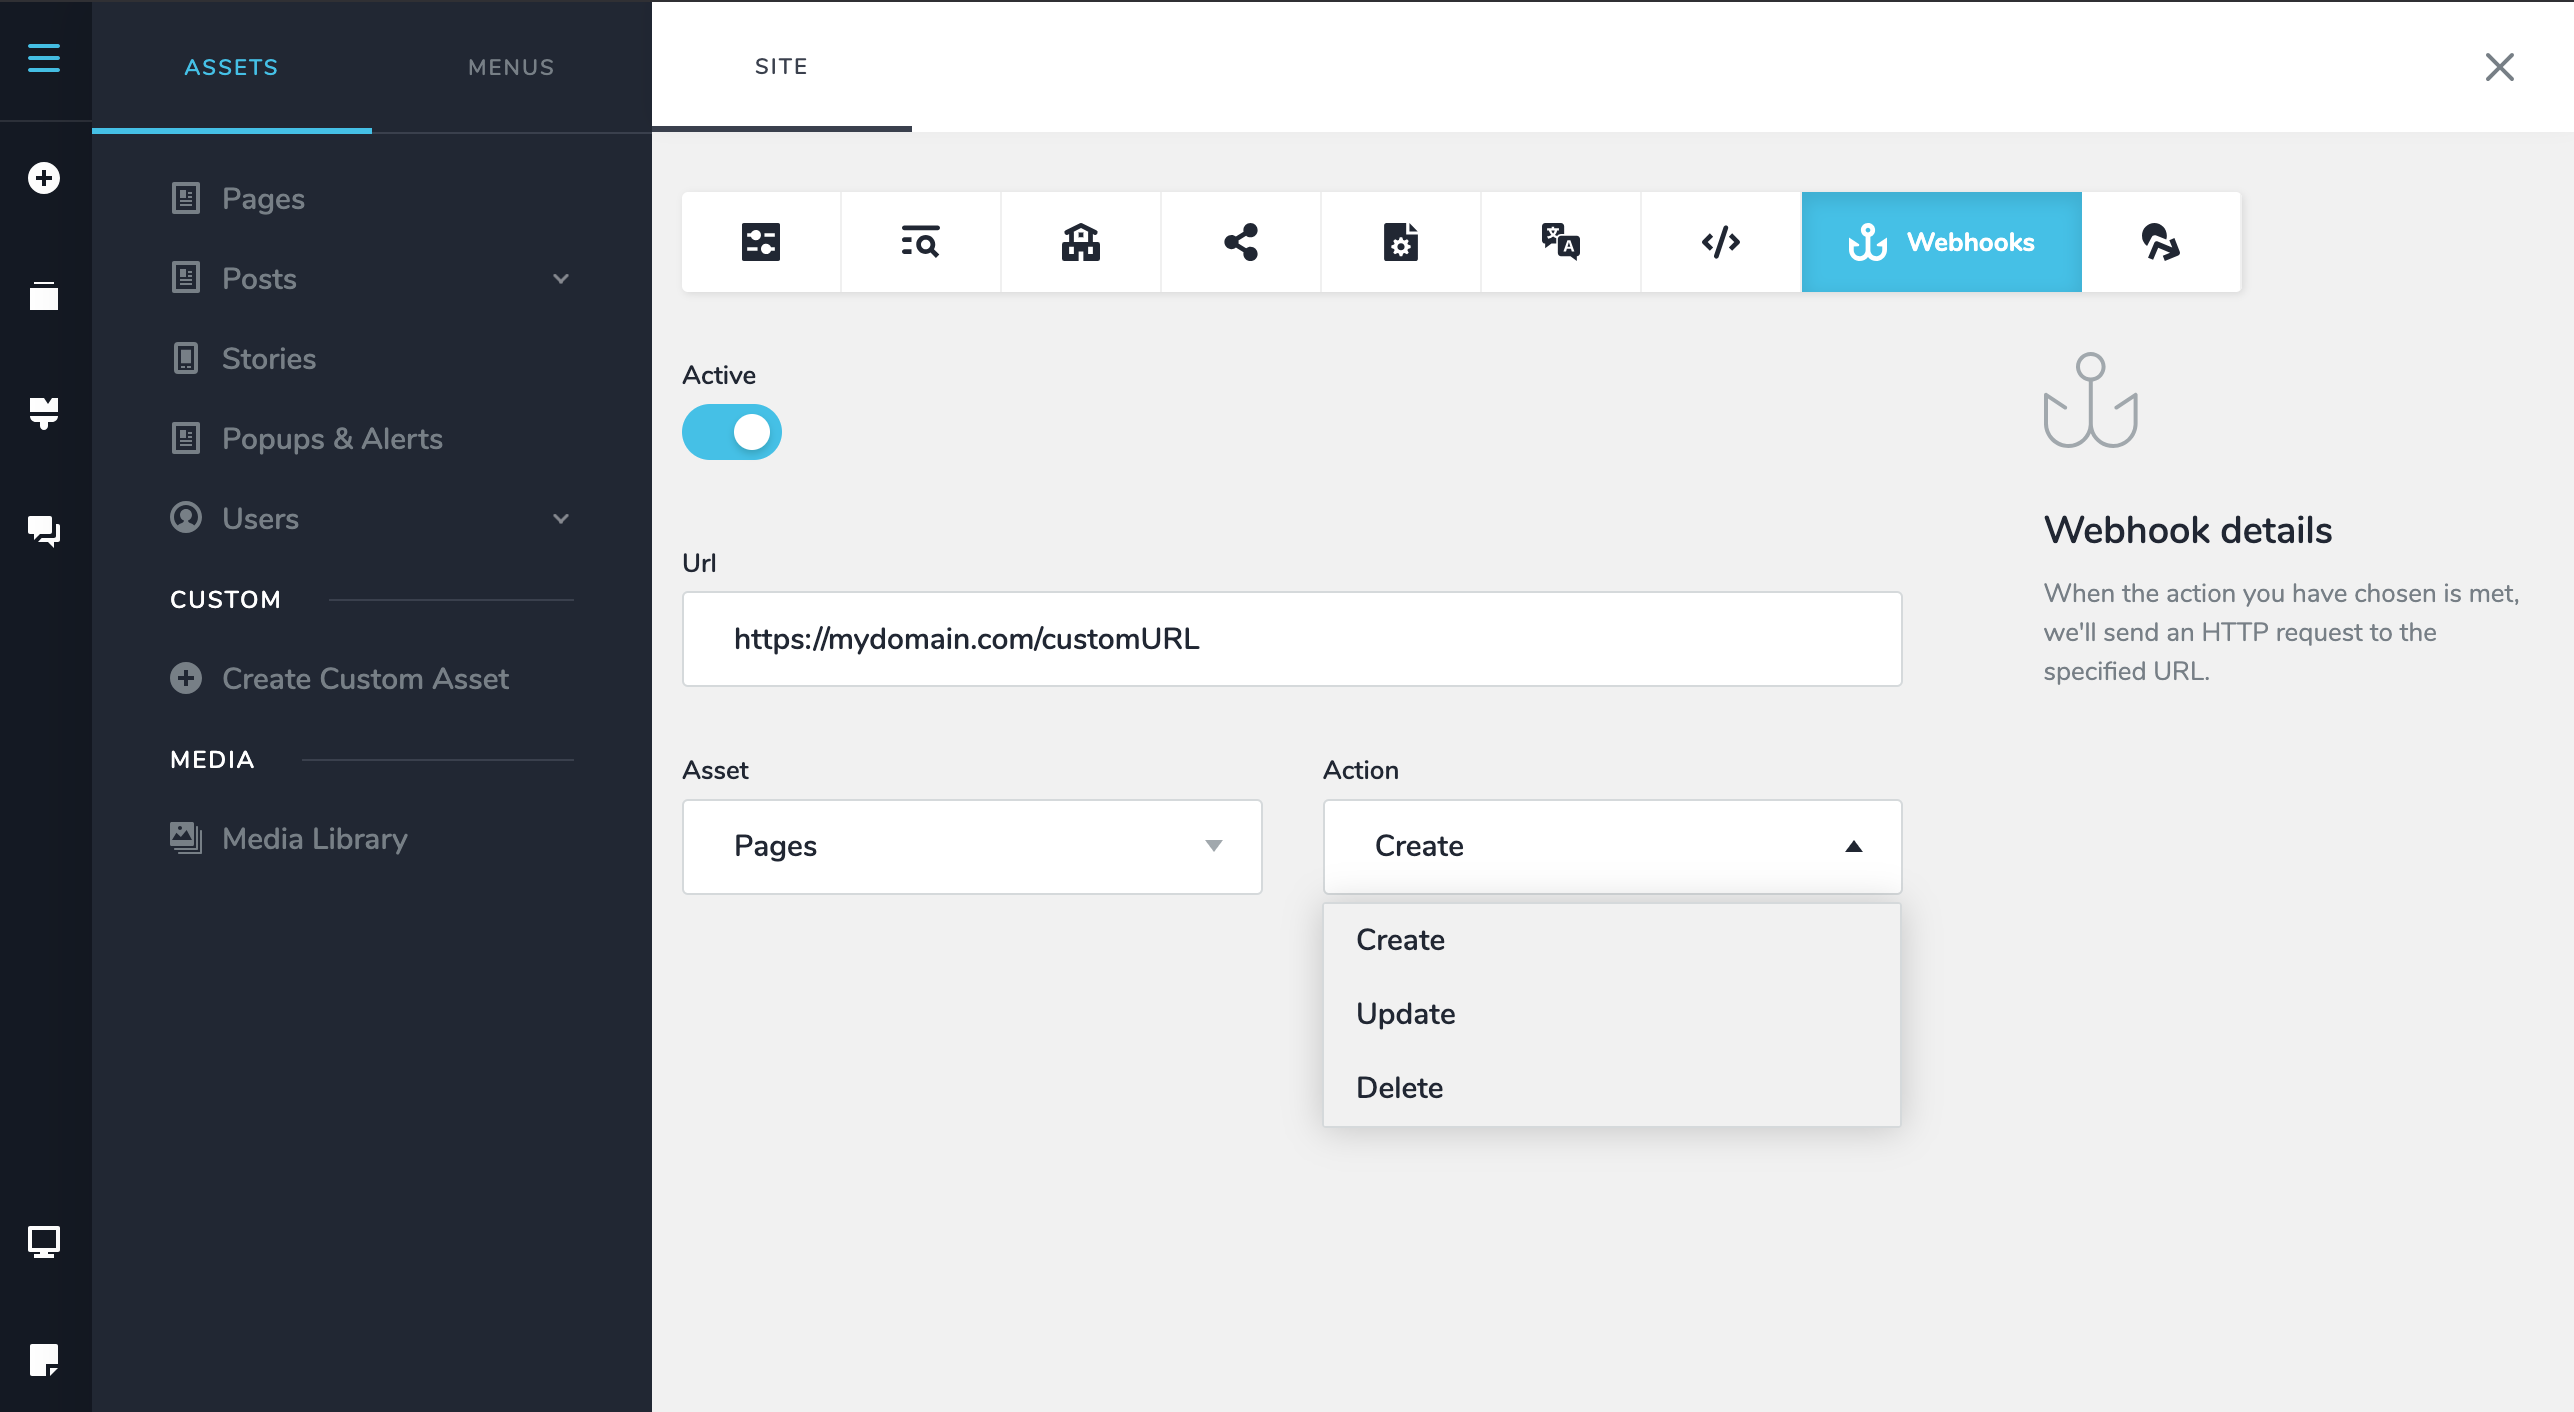Click Create Custom Asset
The width and height of the screenshot is (2574, 1412).
pos(365,679)
